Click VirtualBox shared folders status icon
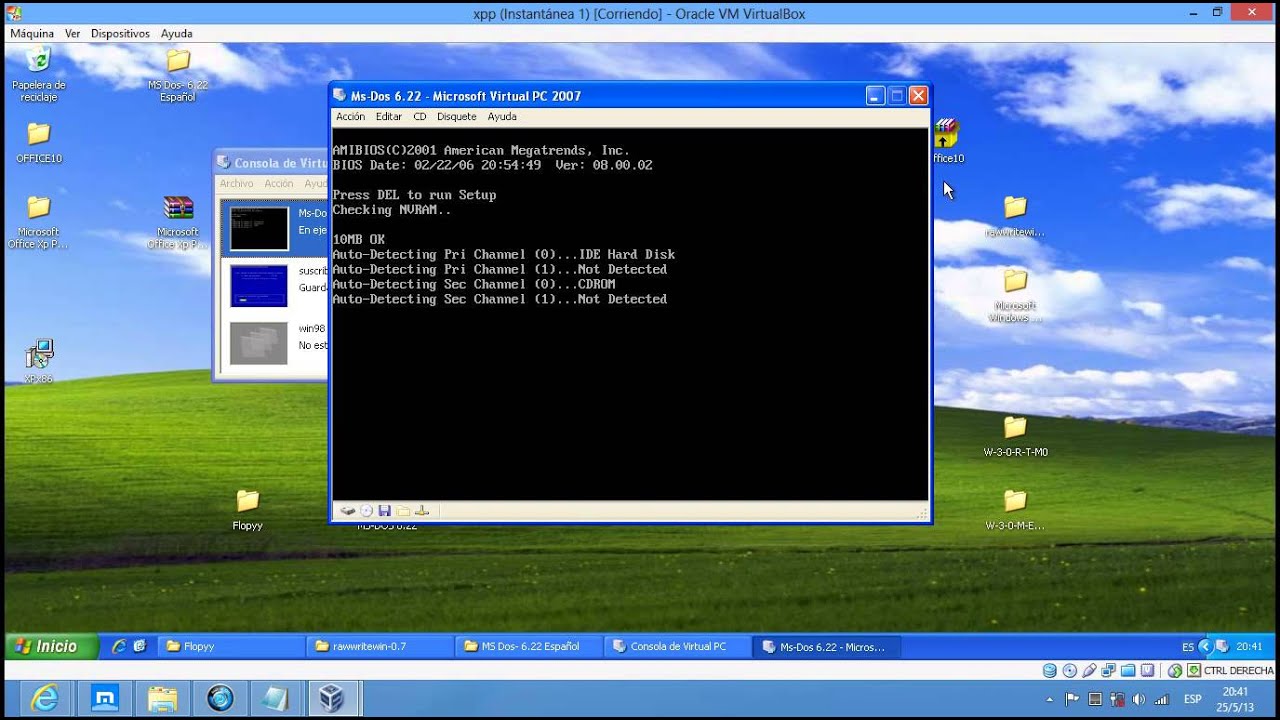This screenshot has width=1280, height=720. pyautogui.click(x=1128, y=670)
